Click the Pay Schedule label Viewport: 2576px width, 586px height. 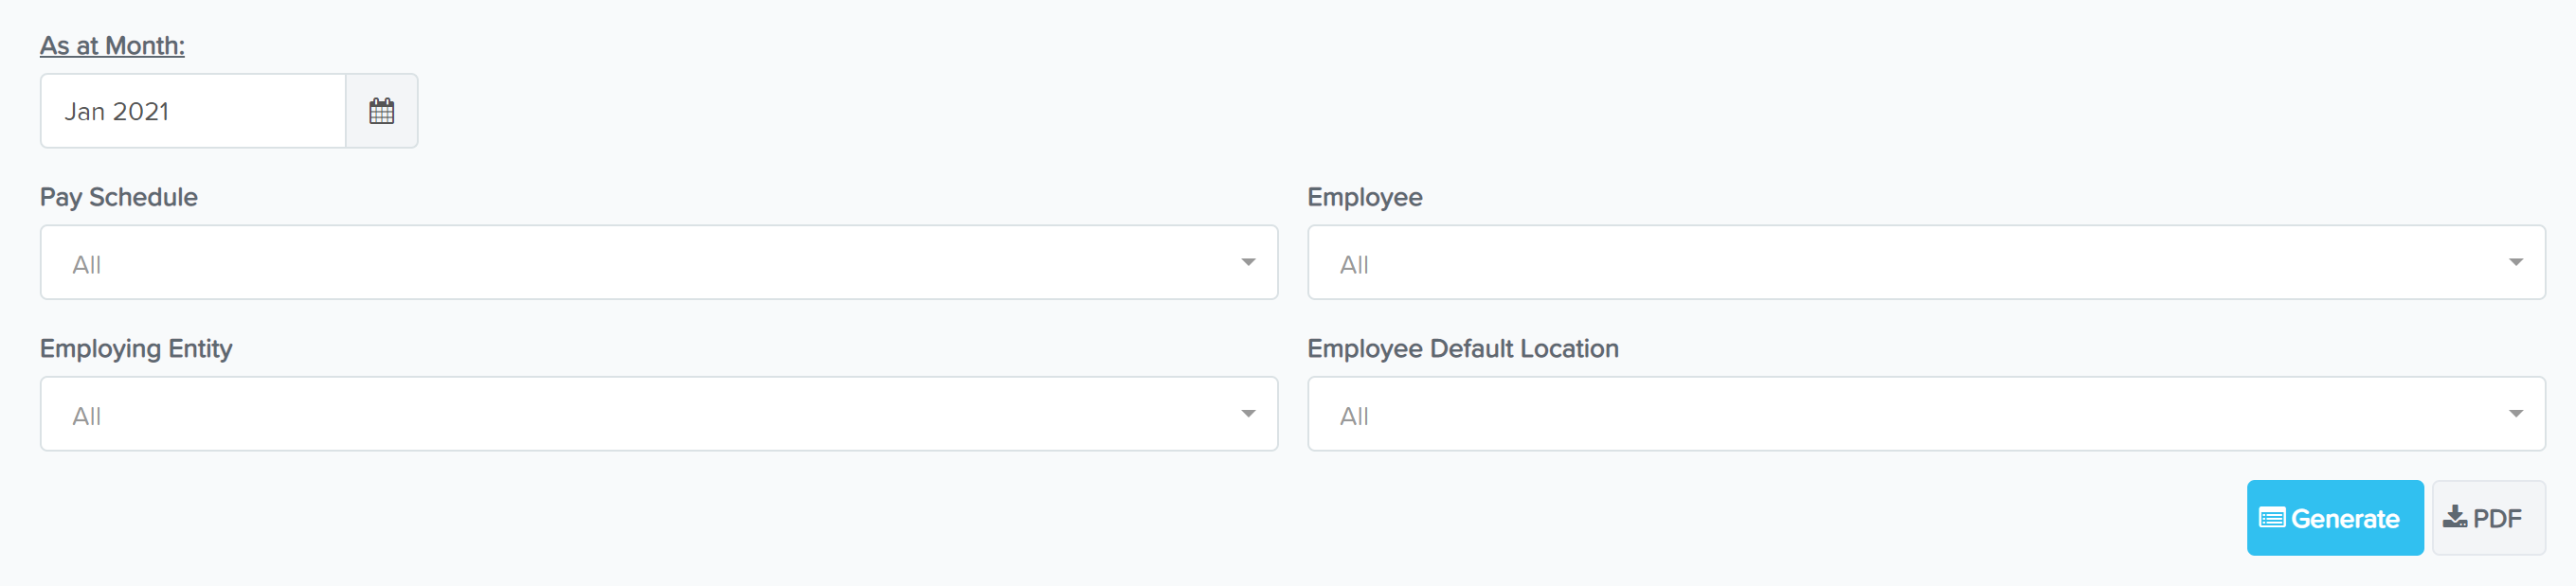(x=119, y=197)
